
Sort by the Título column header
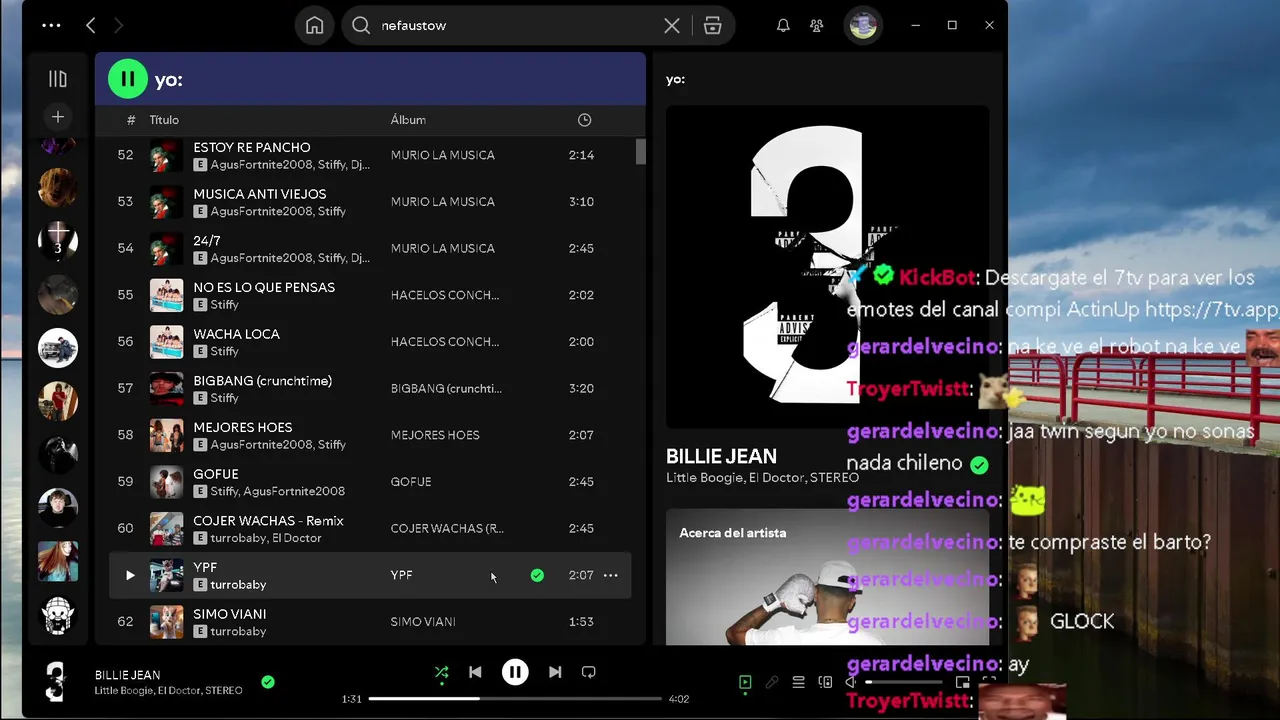pos(164,120)
